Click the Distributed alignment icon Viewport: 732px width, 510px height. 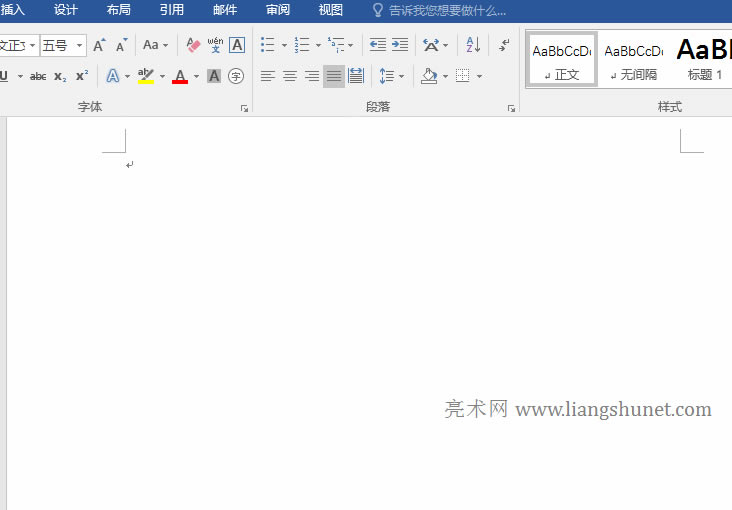point(356,76)
